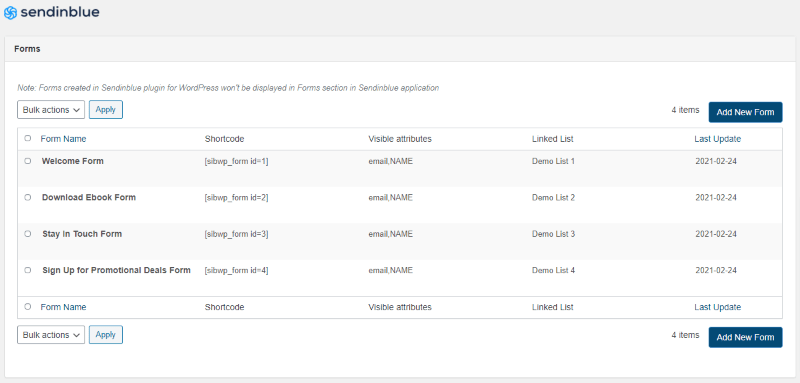Open the Stay in Touch Form entry
The image size is (800, 383).
(x=82, y=234)
